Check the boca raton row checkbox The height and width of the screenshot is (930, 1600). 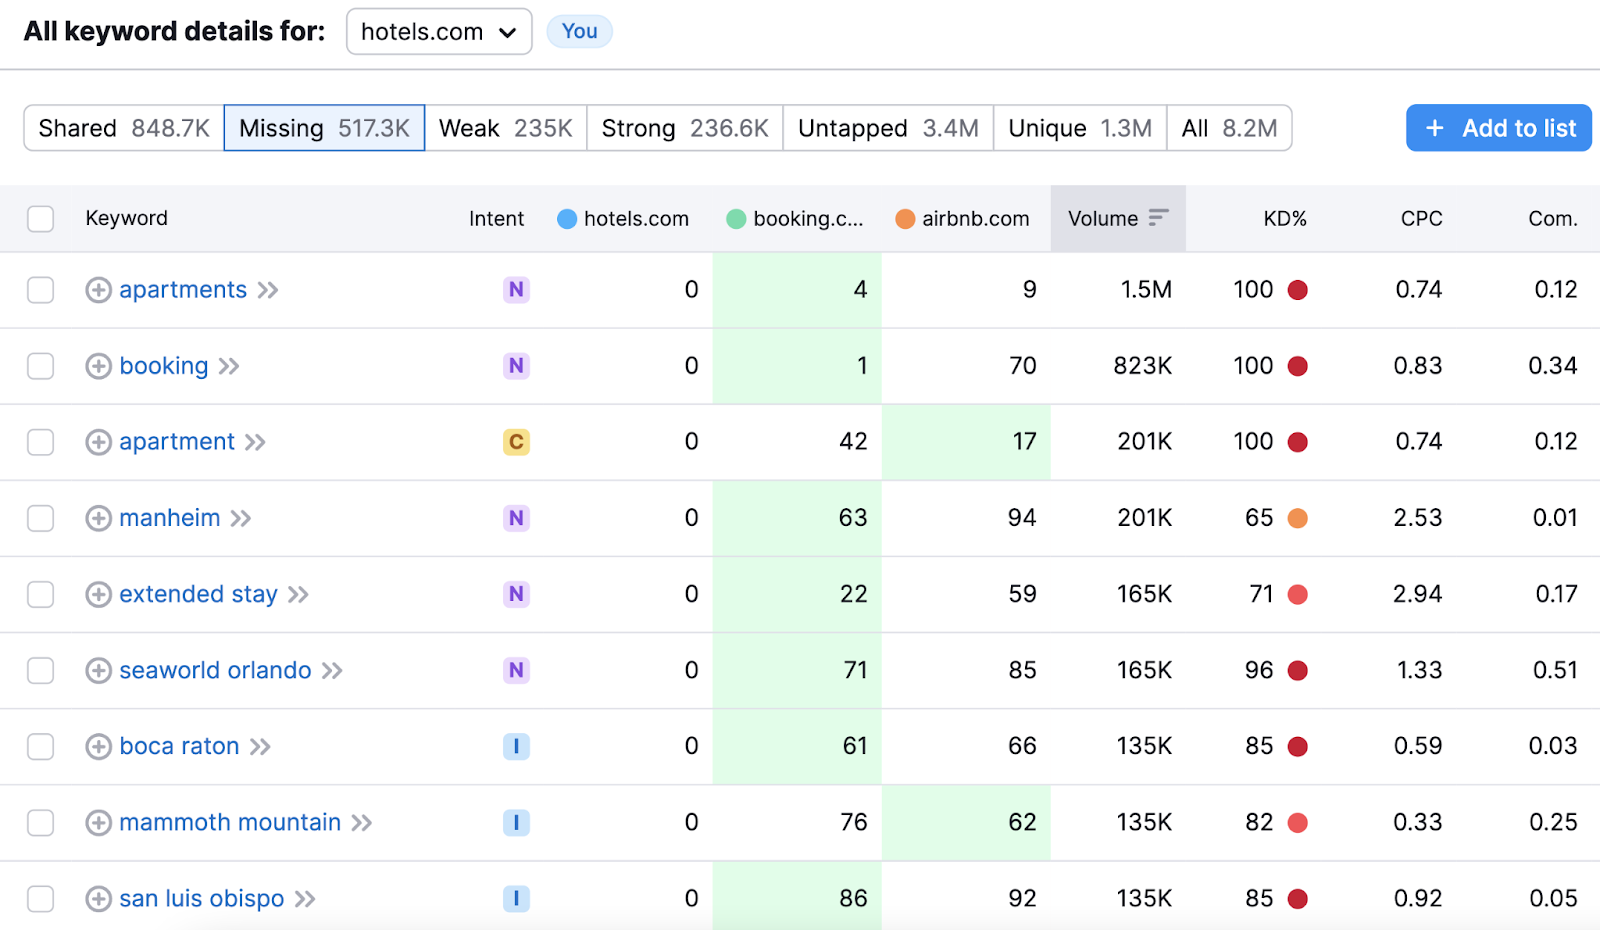(x=40, y=746)
